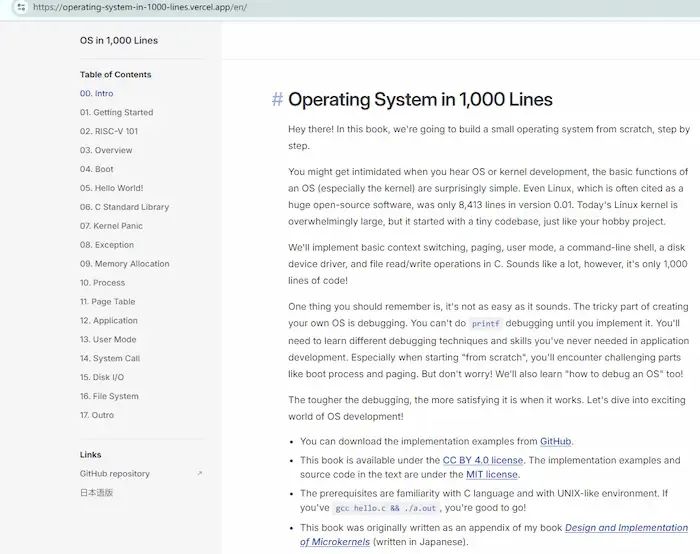
Task: Open chapter 10. Process
Action: [102, 283]
